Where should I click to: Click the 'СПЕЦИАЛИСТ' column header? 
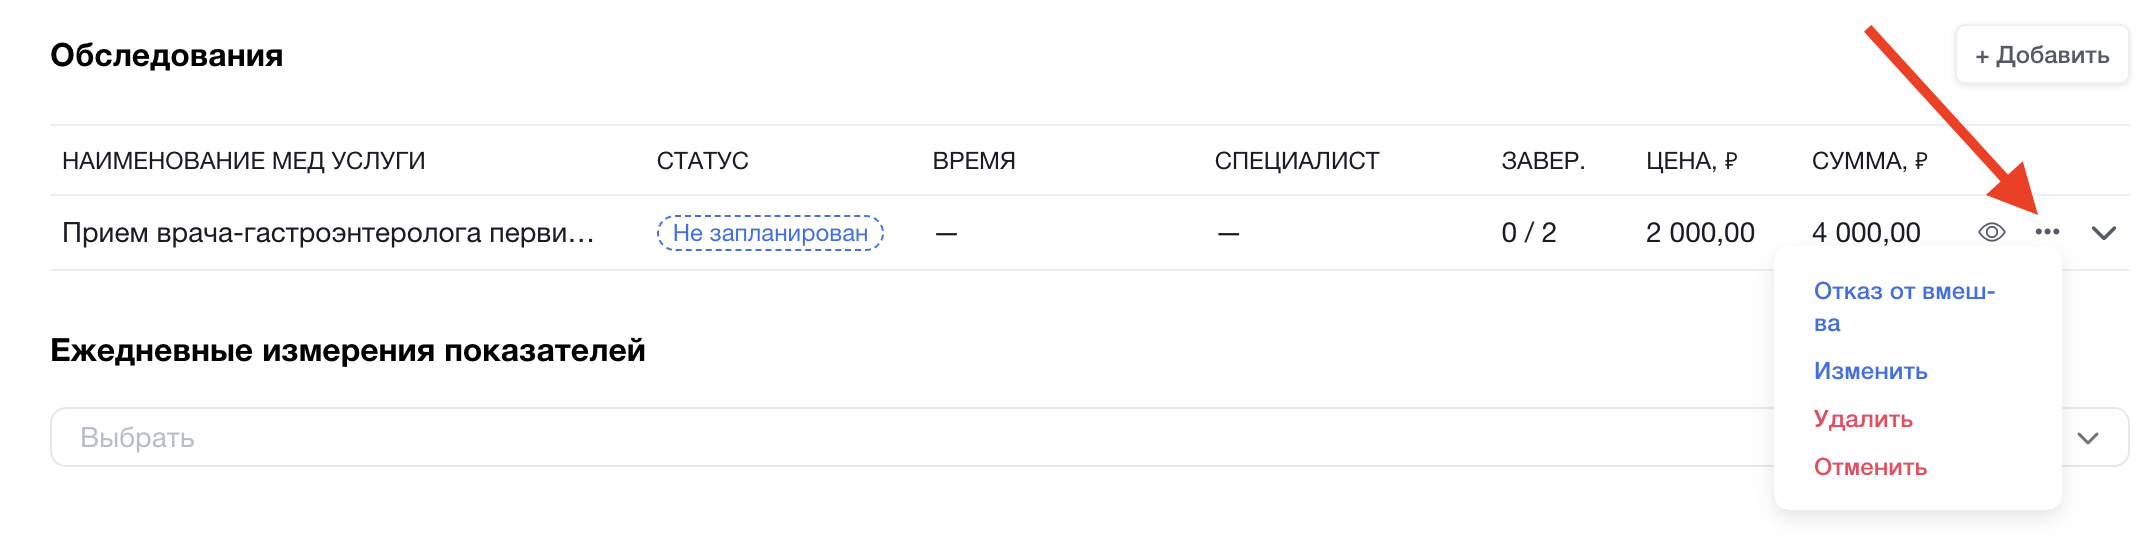(1296, 161)
